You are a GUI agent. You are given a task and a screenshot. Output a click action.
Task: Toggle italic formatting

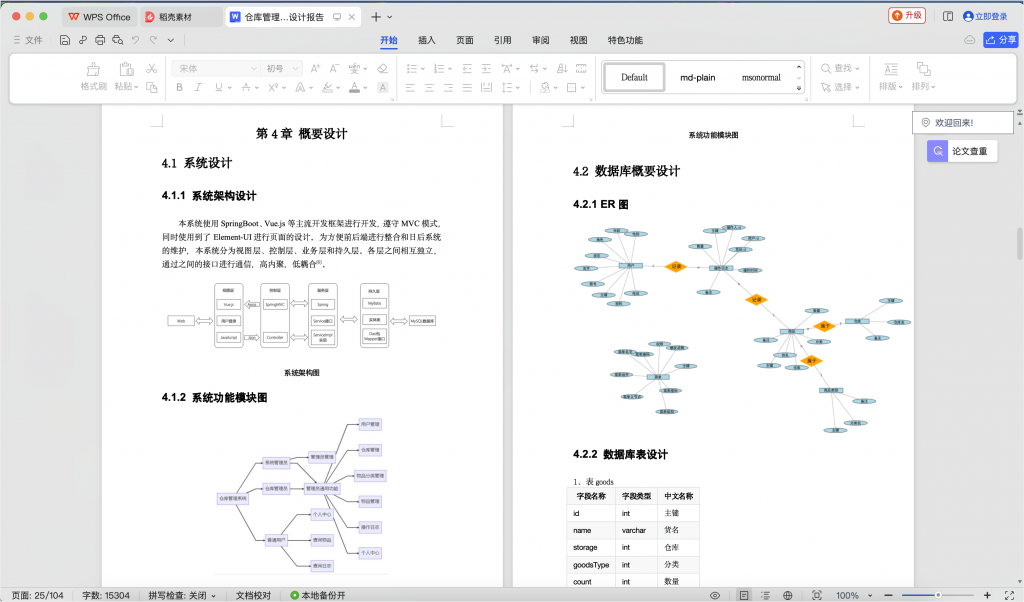point(198,87)
